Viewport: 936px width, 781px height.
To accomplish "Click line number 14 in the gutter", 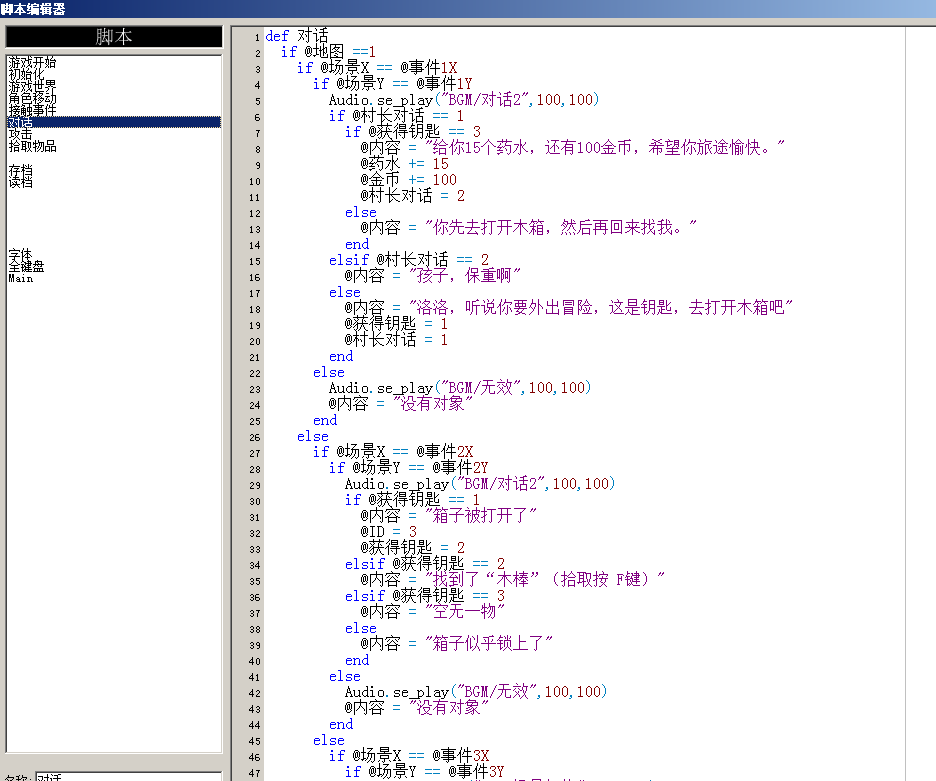I will click(255, 245).
